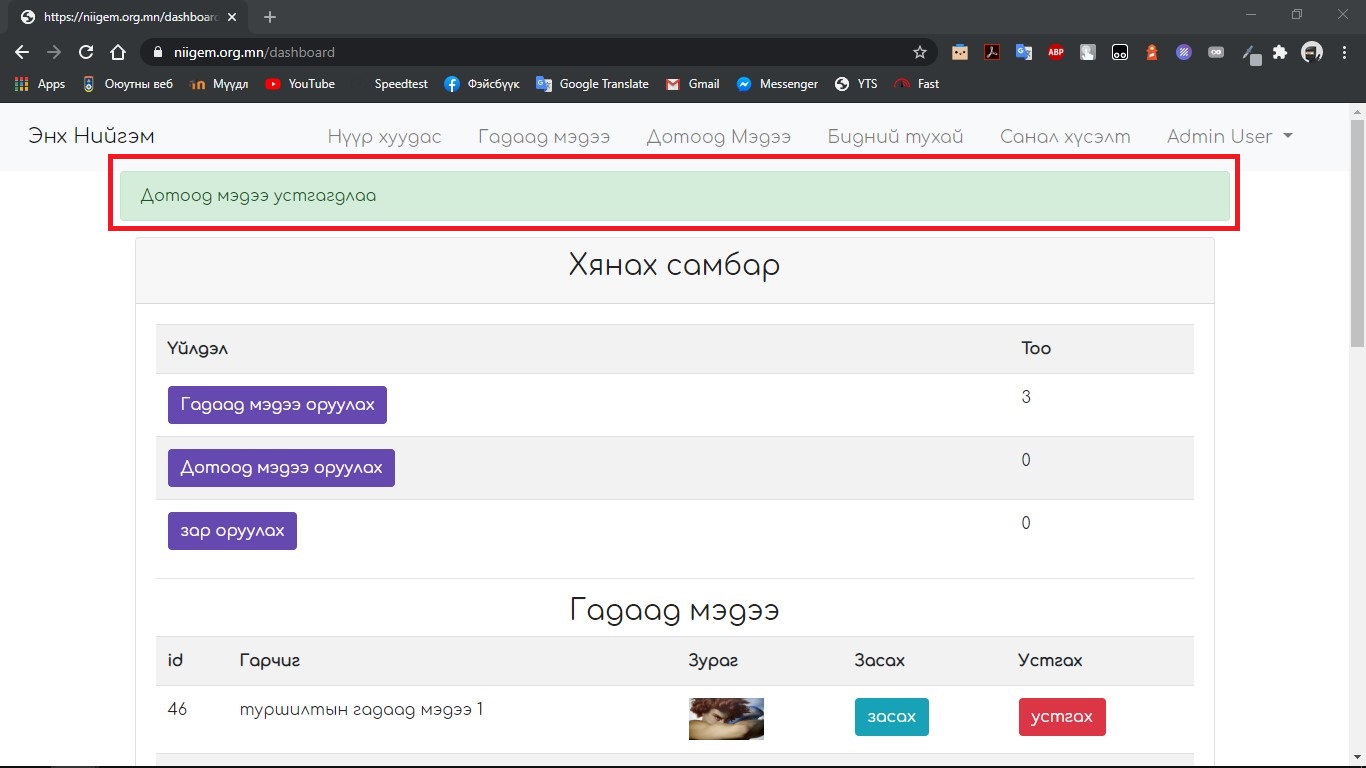Click the засах button for row 46
The width and height of the screenshot is (1366, 768).
coord(891,717)
